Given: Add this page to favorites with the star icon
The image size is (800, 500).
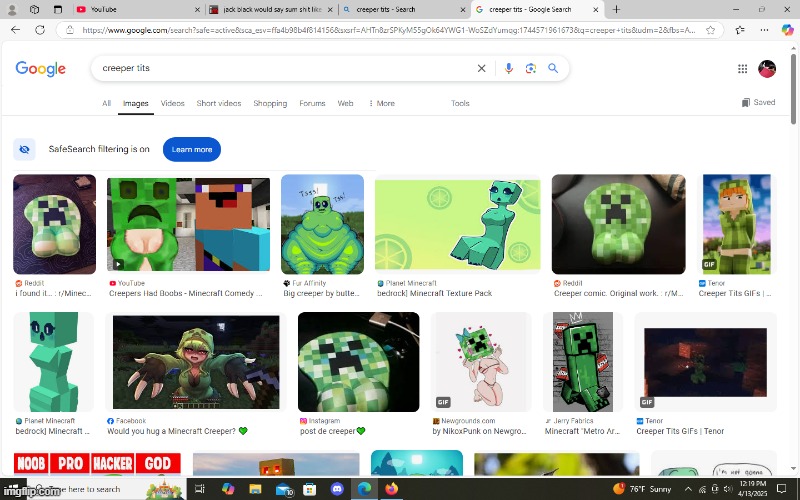Looking at the screenshot, I should tap(710, 30).
